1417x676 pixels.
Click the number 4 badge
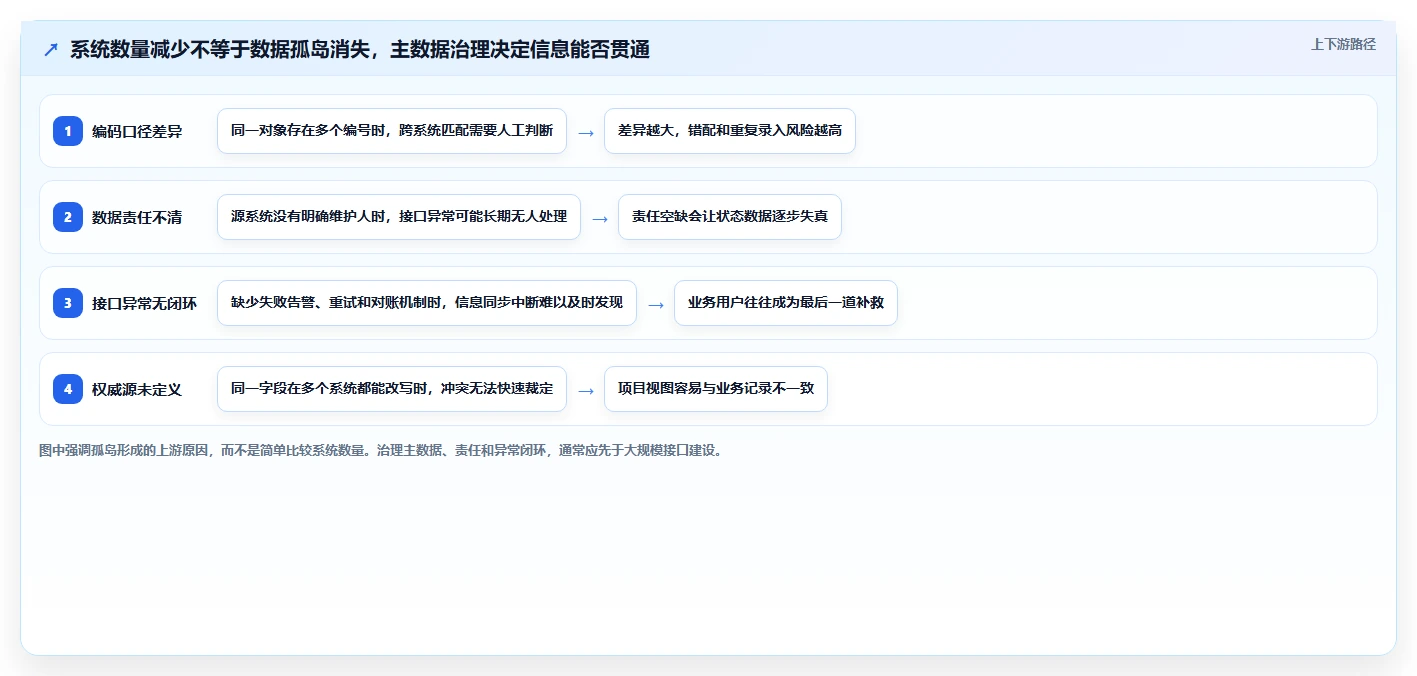click(x=68, y=389)
